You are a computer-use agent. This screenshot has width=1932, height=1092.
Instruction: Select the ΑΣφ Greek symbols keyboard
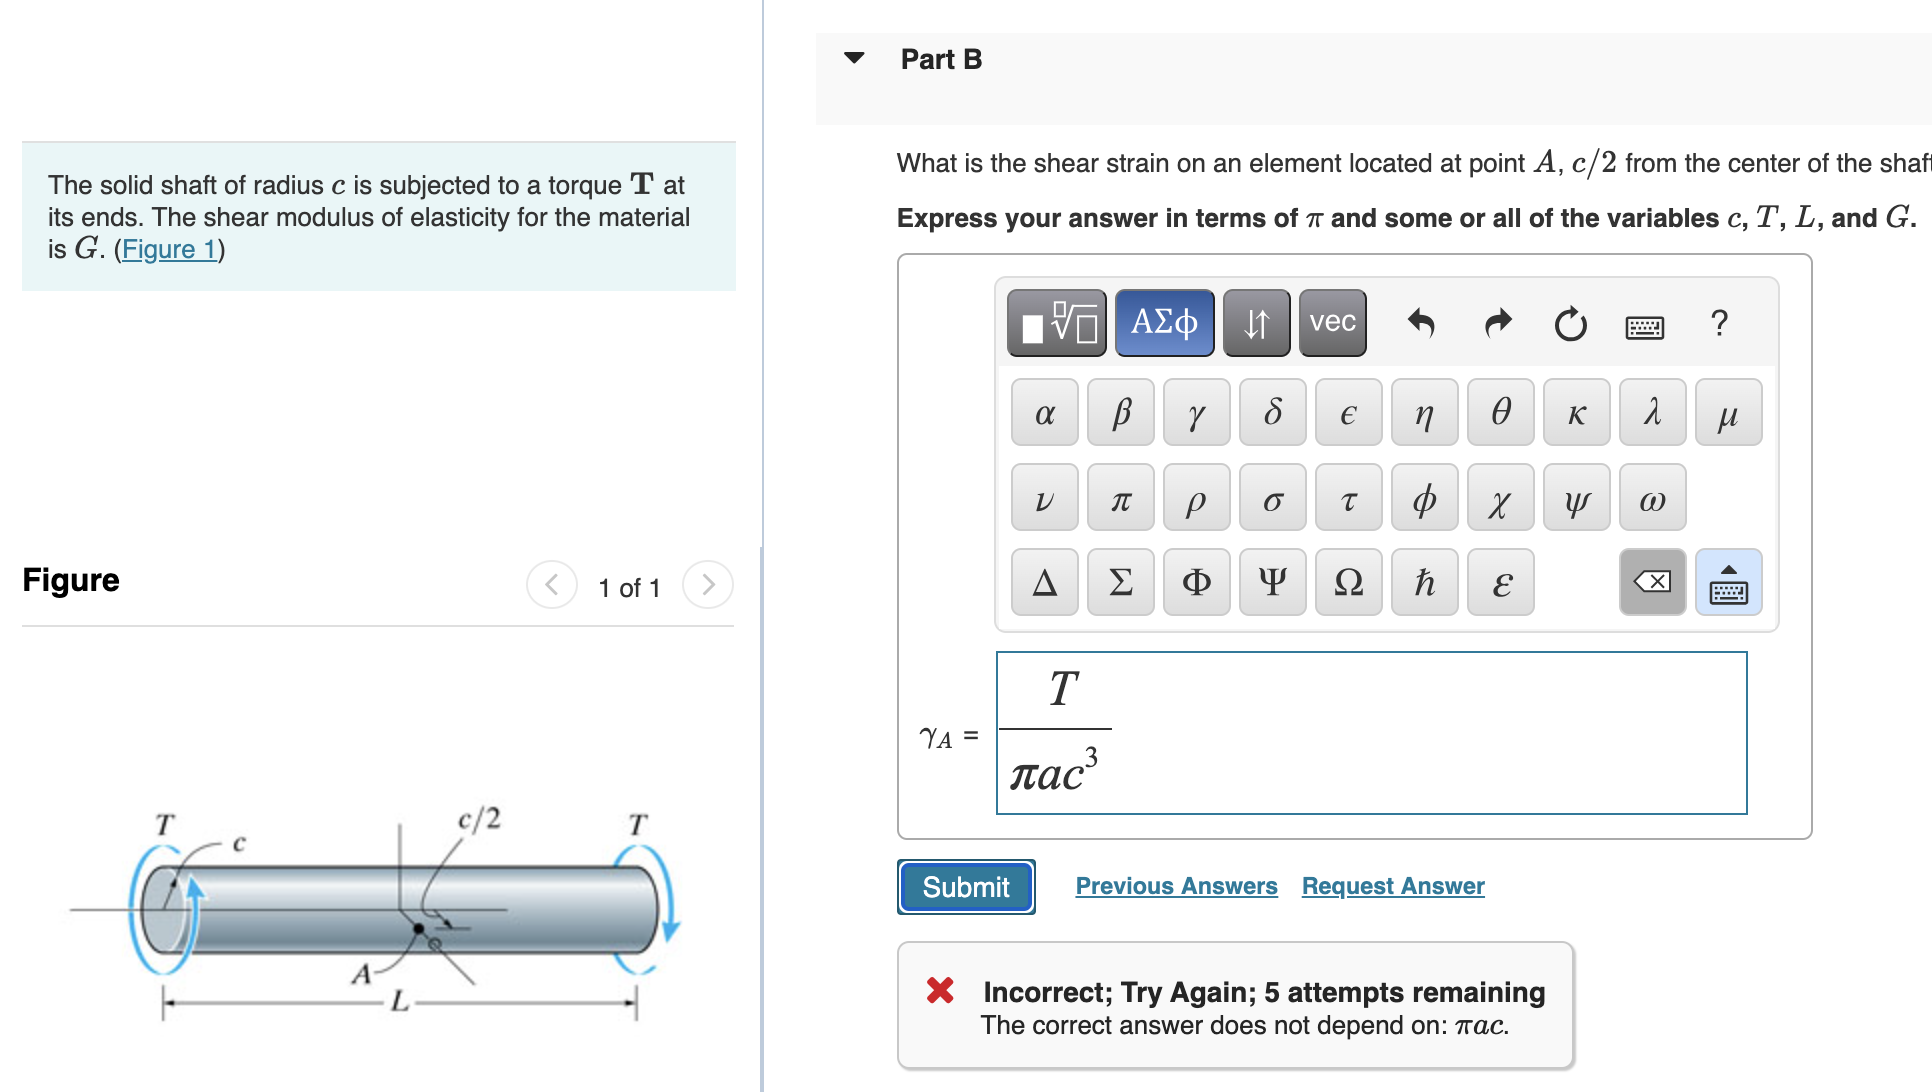[1163, 322]
